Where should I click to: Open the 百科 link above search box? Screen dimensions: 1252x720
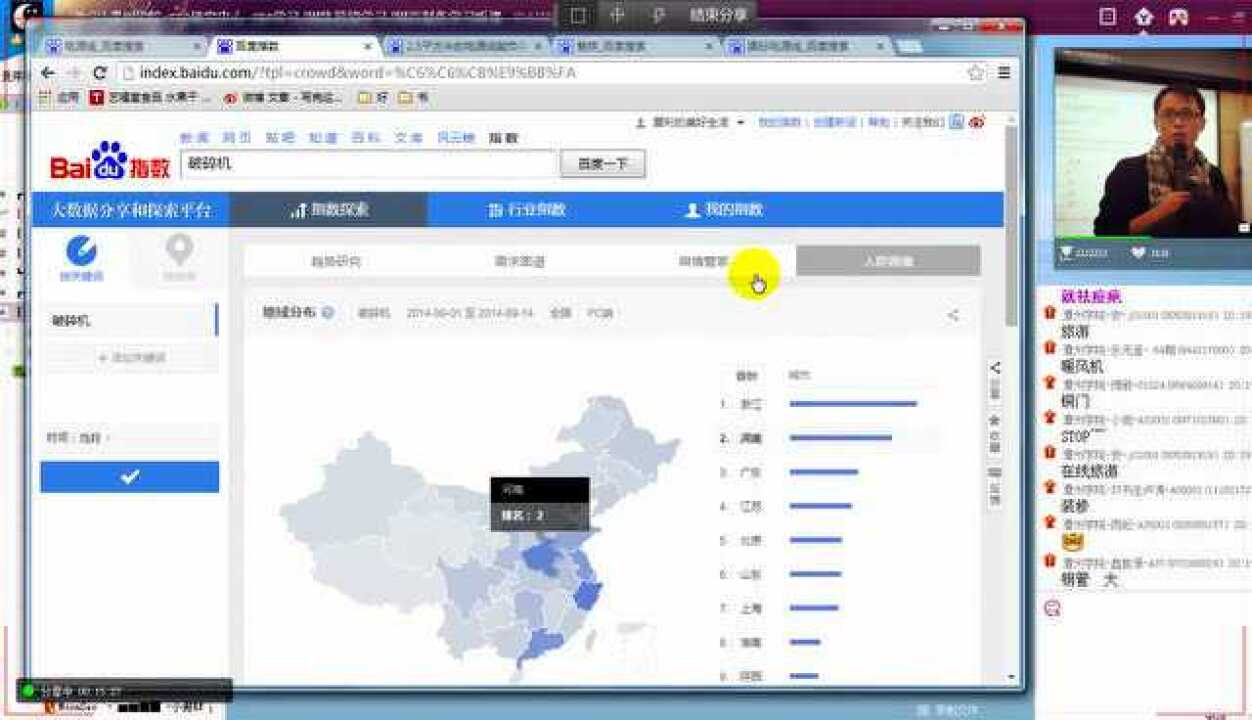[366, 138]
